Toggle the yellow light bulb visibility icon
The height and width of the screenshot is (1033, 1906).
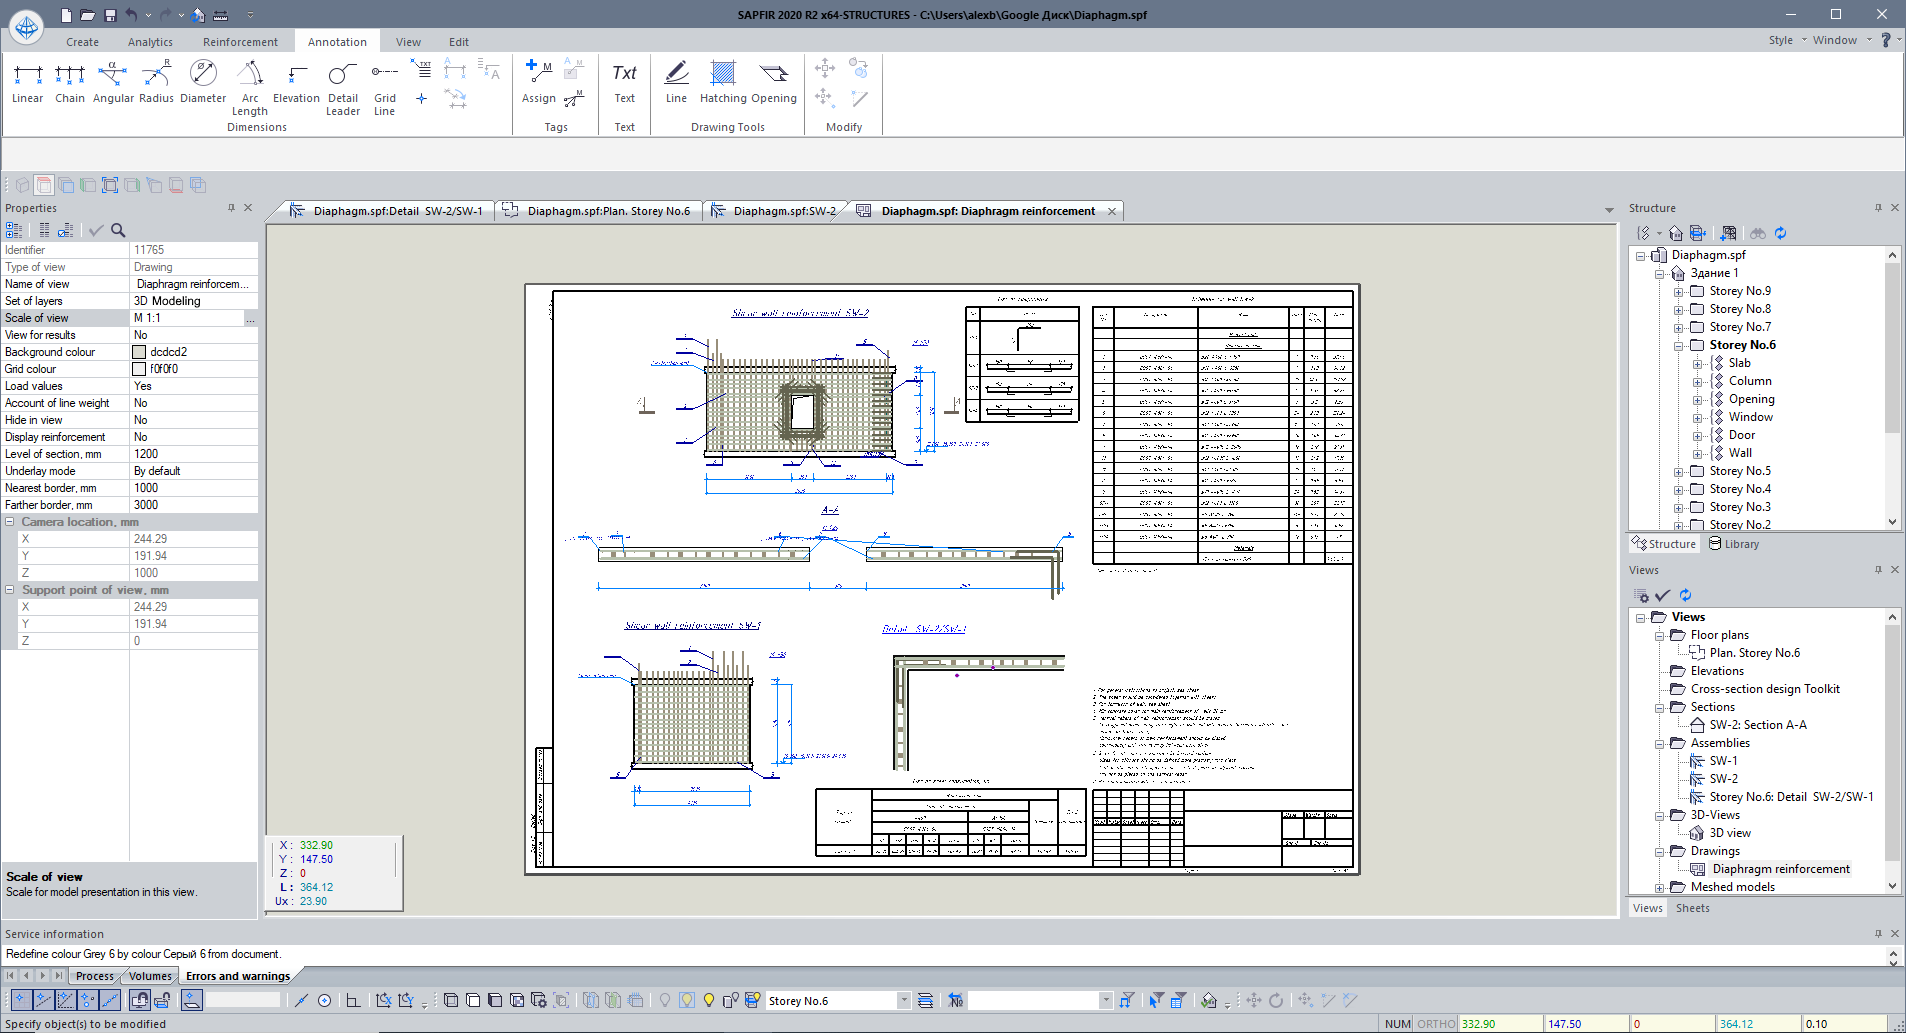coord(709,1000)
